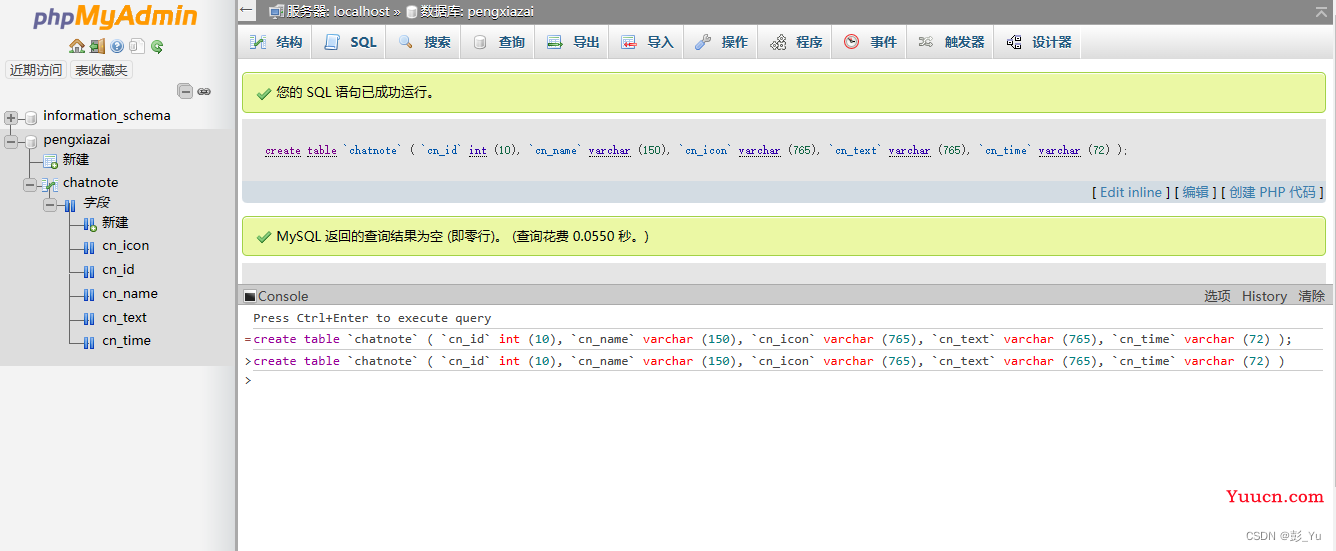Click the 创建 PHP 代码 link
Image resolution: width=1336 pixels, height=551 pixels.
tap(1273, 192)
